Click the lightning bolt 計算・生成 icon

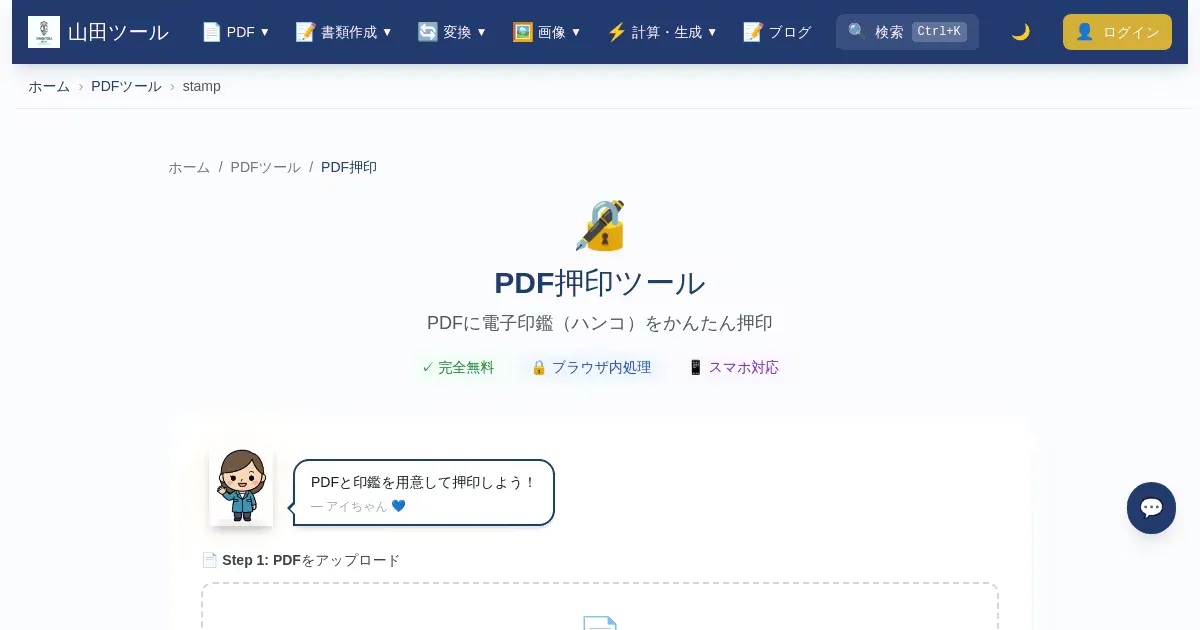pos(616,32)
